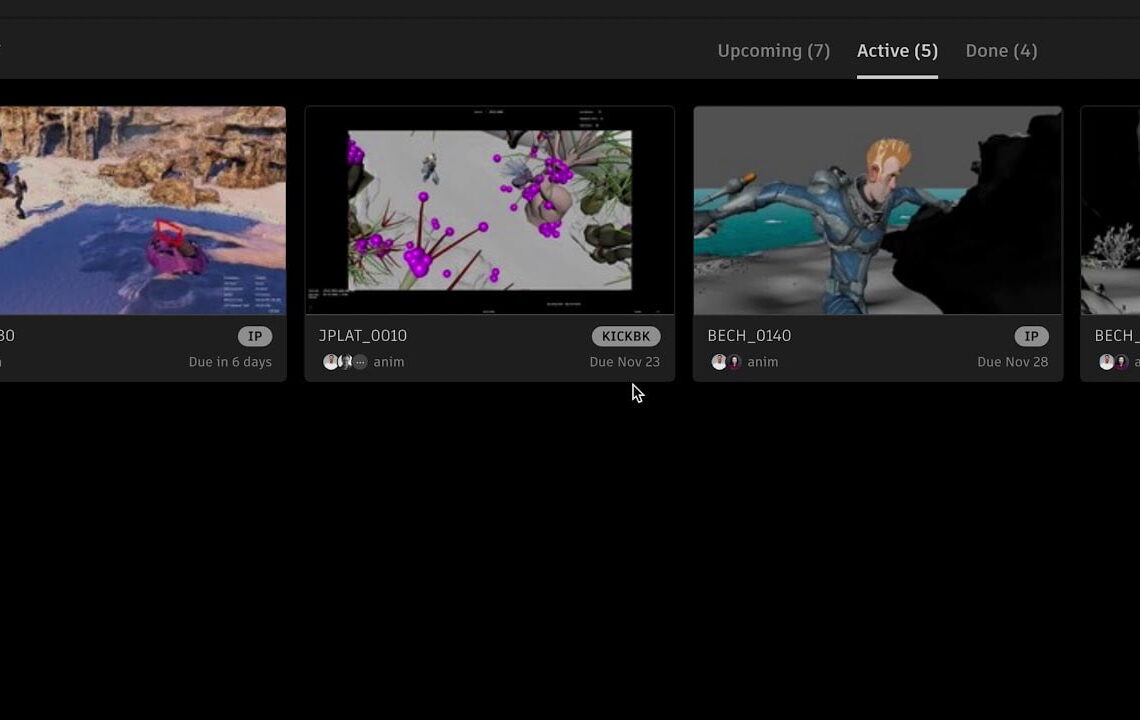Click the anim task type label on BECH_0140

(763, 362)
